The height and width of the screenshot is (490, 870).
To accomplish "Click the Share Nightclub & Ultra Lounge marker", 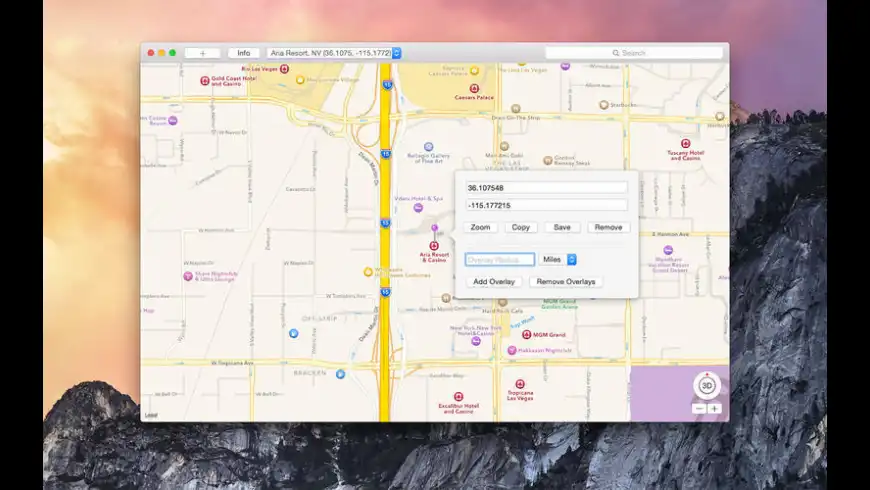I will (x=188, y=276).
